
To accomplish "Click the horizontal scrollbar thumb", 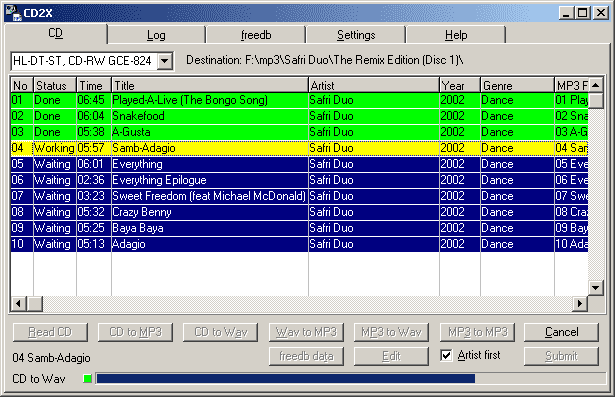I will (35, 304).
